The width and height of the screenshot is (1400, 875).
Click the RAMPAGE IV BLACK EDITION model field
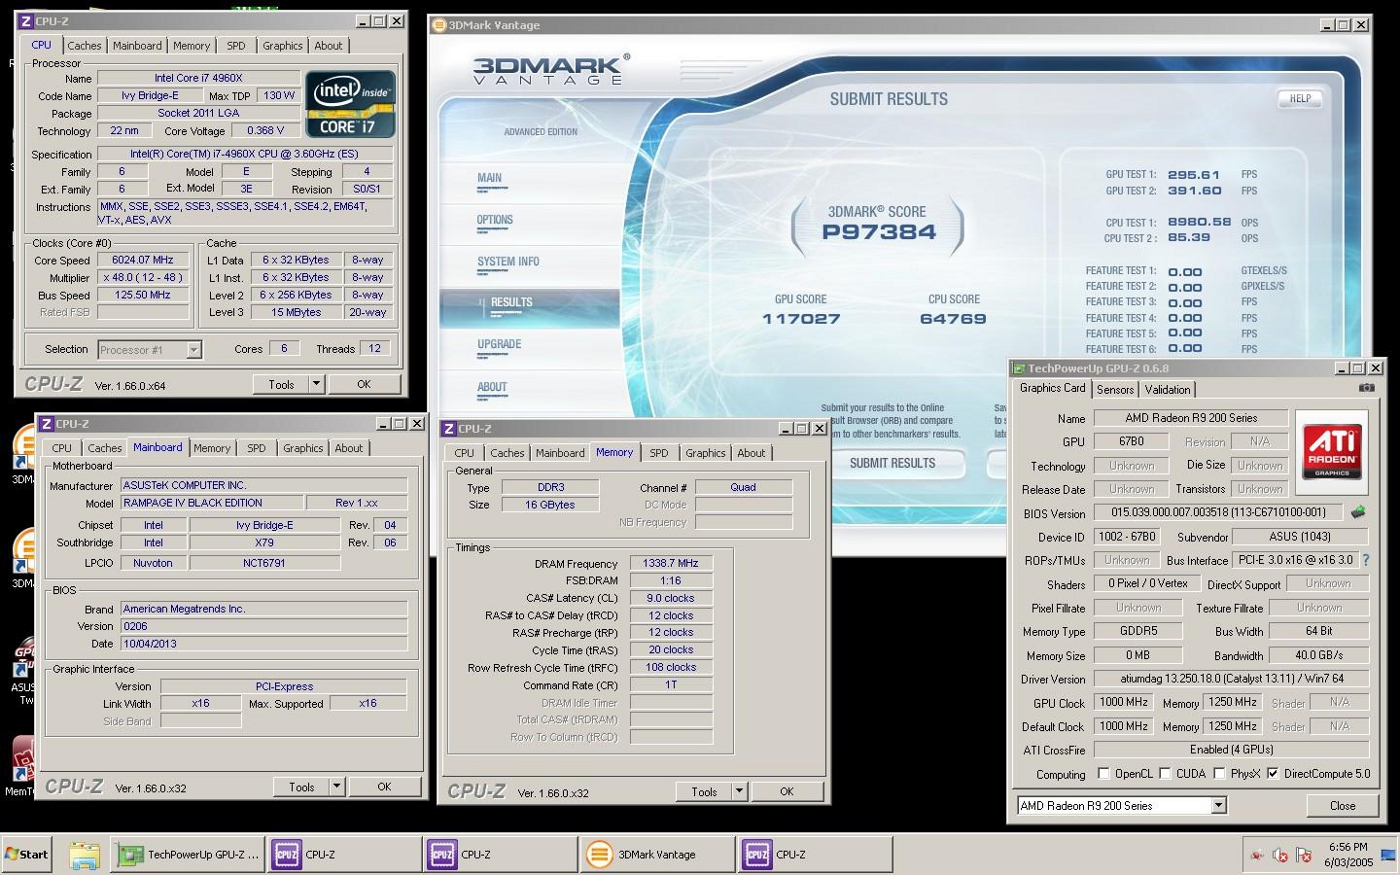pos(211,503)
